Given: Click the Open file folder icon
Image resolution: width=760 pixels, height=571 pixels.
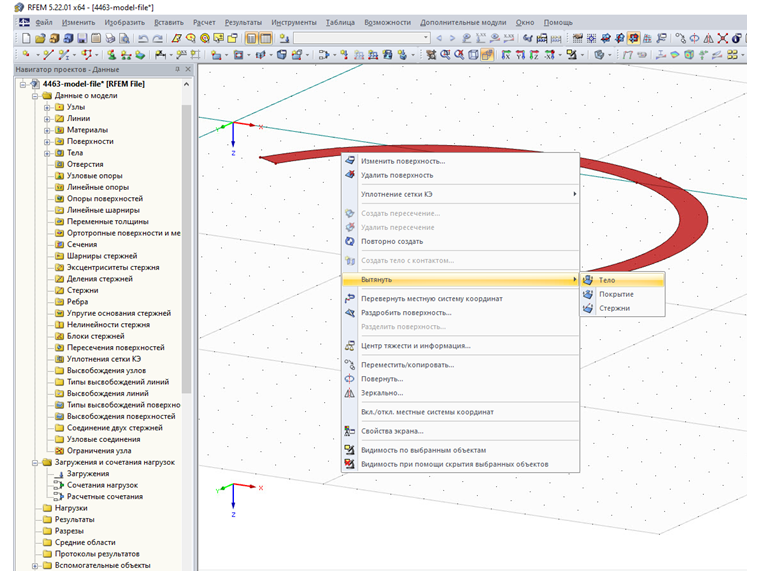Looking at the screenshot, I should [40, 38].
